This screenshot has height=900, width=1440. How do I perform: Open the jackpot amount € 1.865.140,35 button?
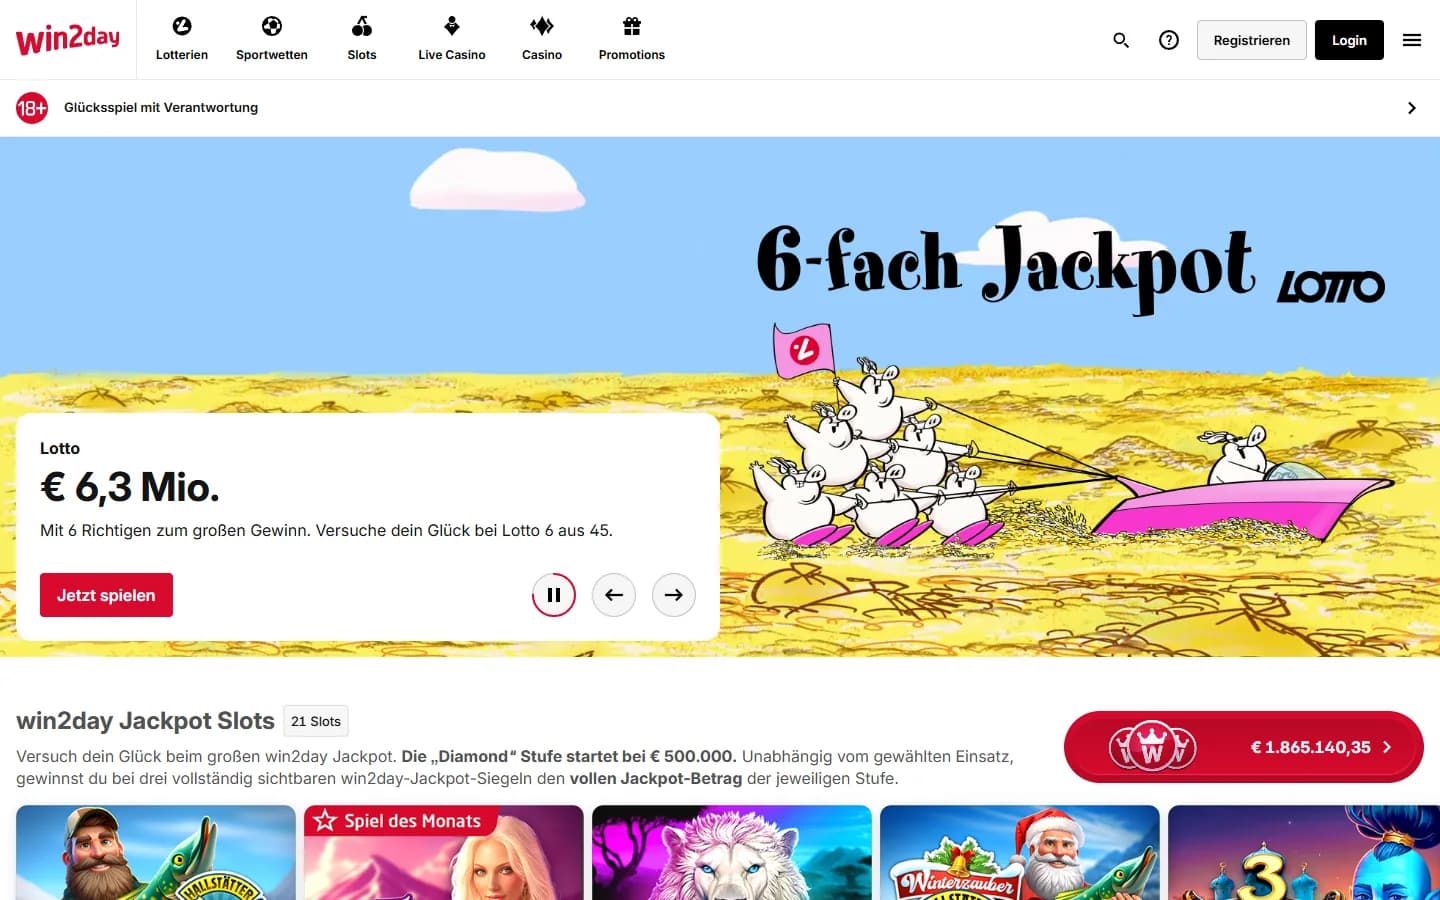click(x=1243, y=747)
